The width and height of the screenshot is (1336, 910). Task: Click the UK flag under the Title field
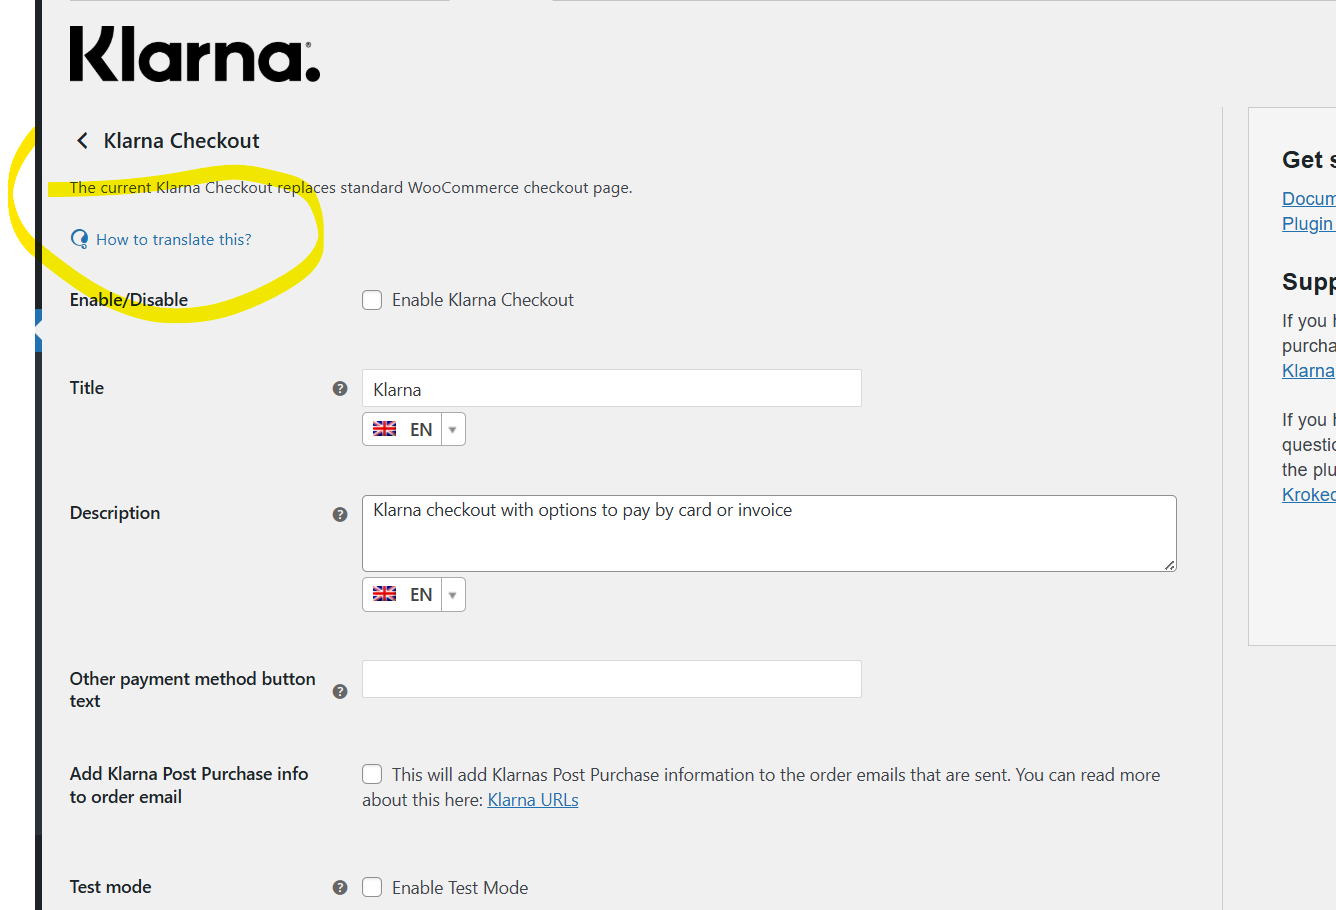tap(384, 429)
